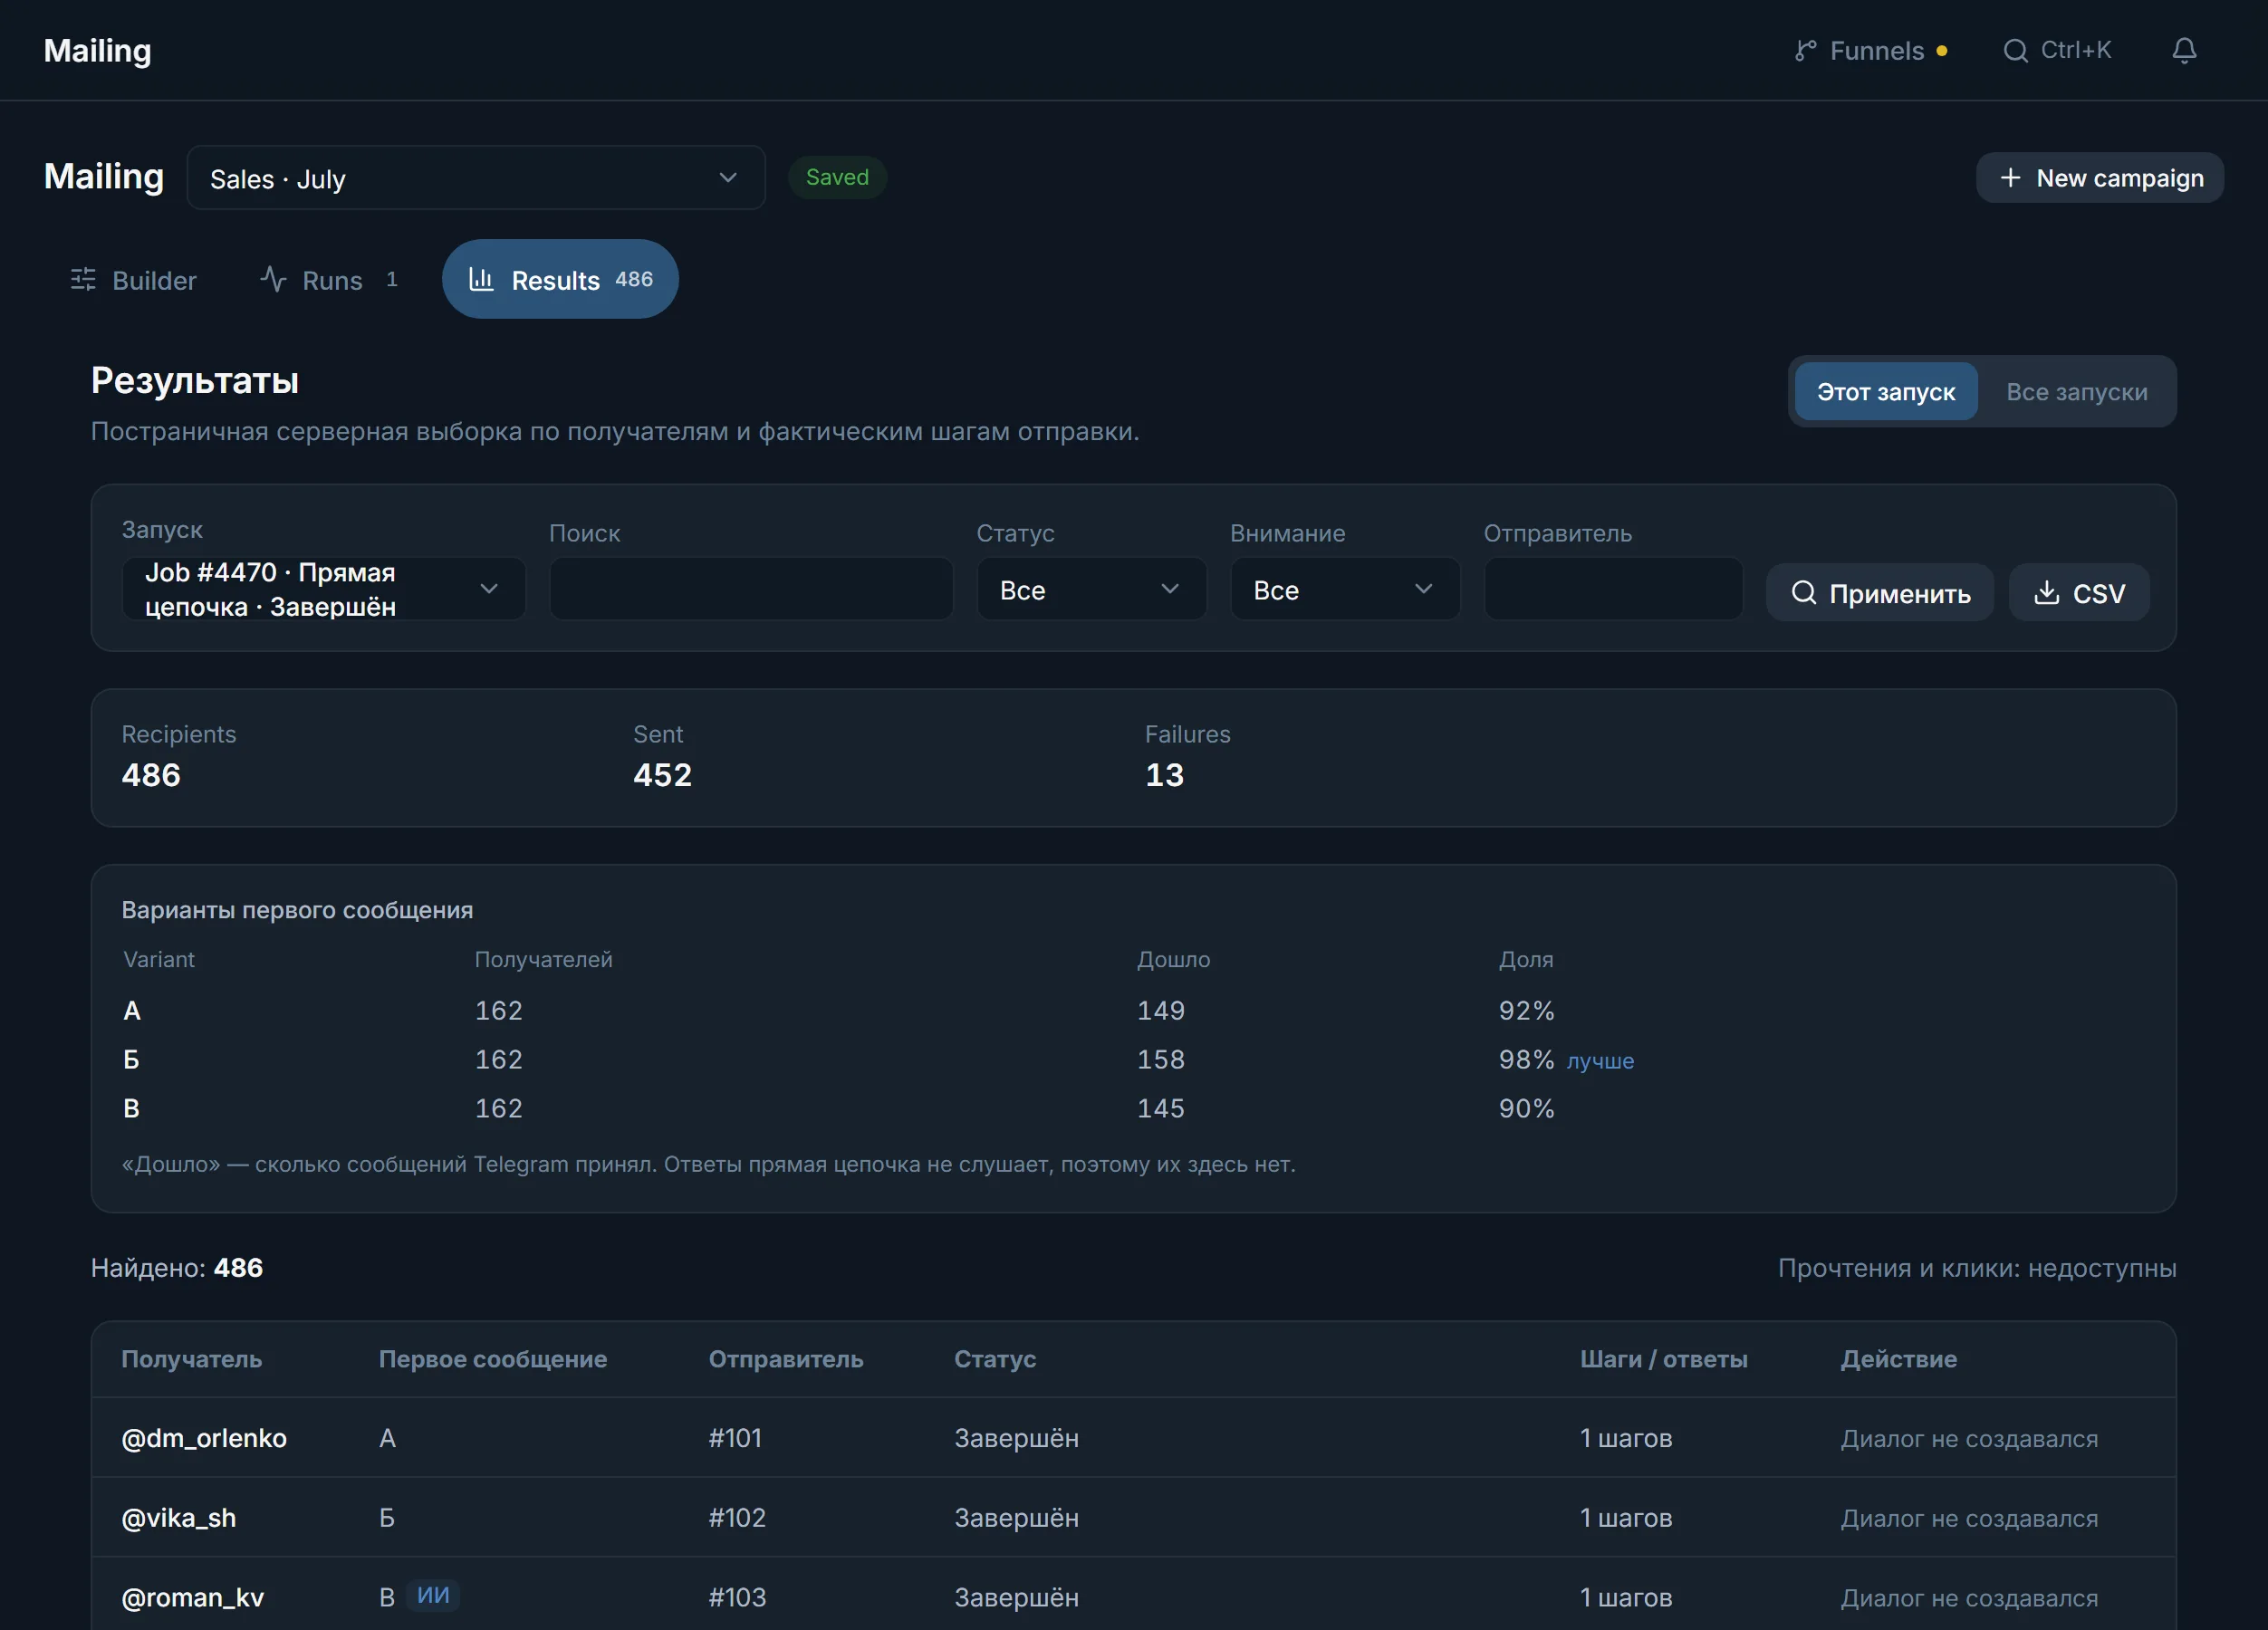This screenshot has width=2268, height=1630.
Task: Click the Builder sliders icon
Action: click(x=83, y=280)
